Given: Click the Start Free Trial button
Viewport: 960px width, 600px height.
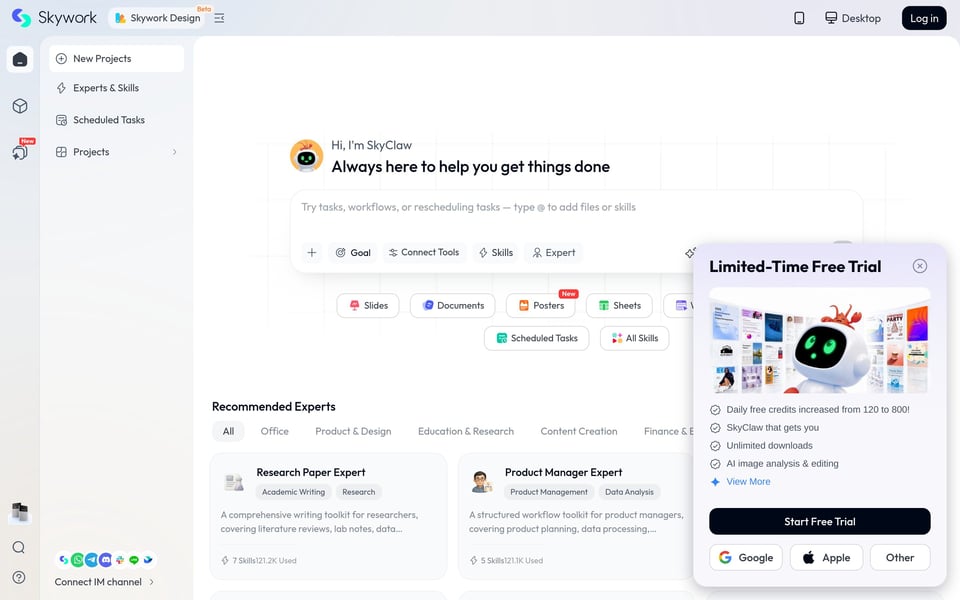Looking at the screenshot, I should (x=819, y=522).
